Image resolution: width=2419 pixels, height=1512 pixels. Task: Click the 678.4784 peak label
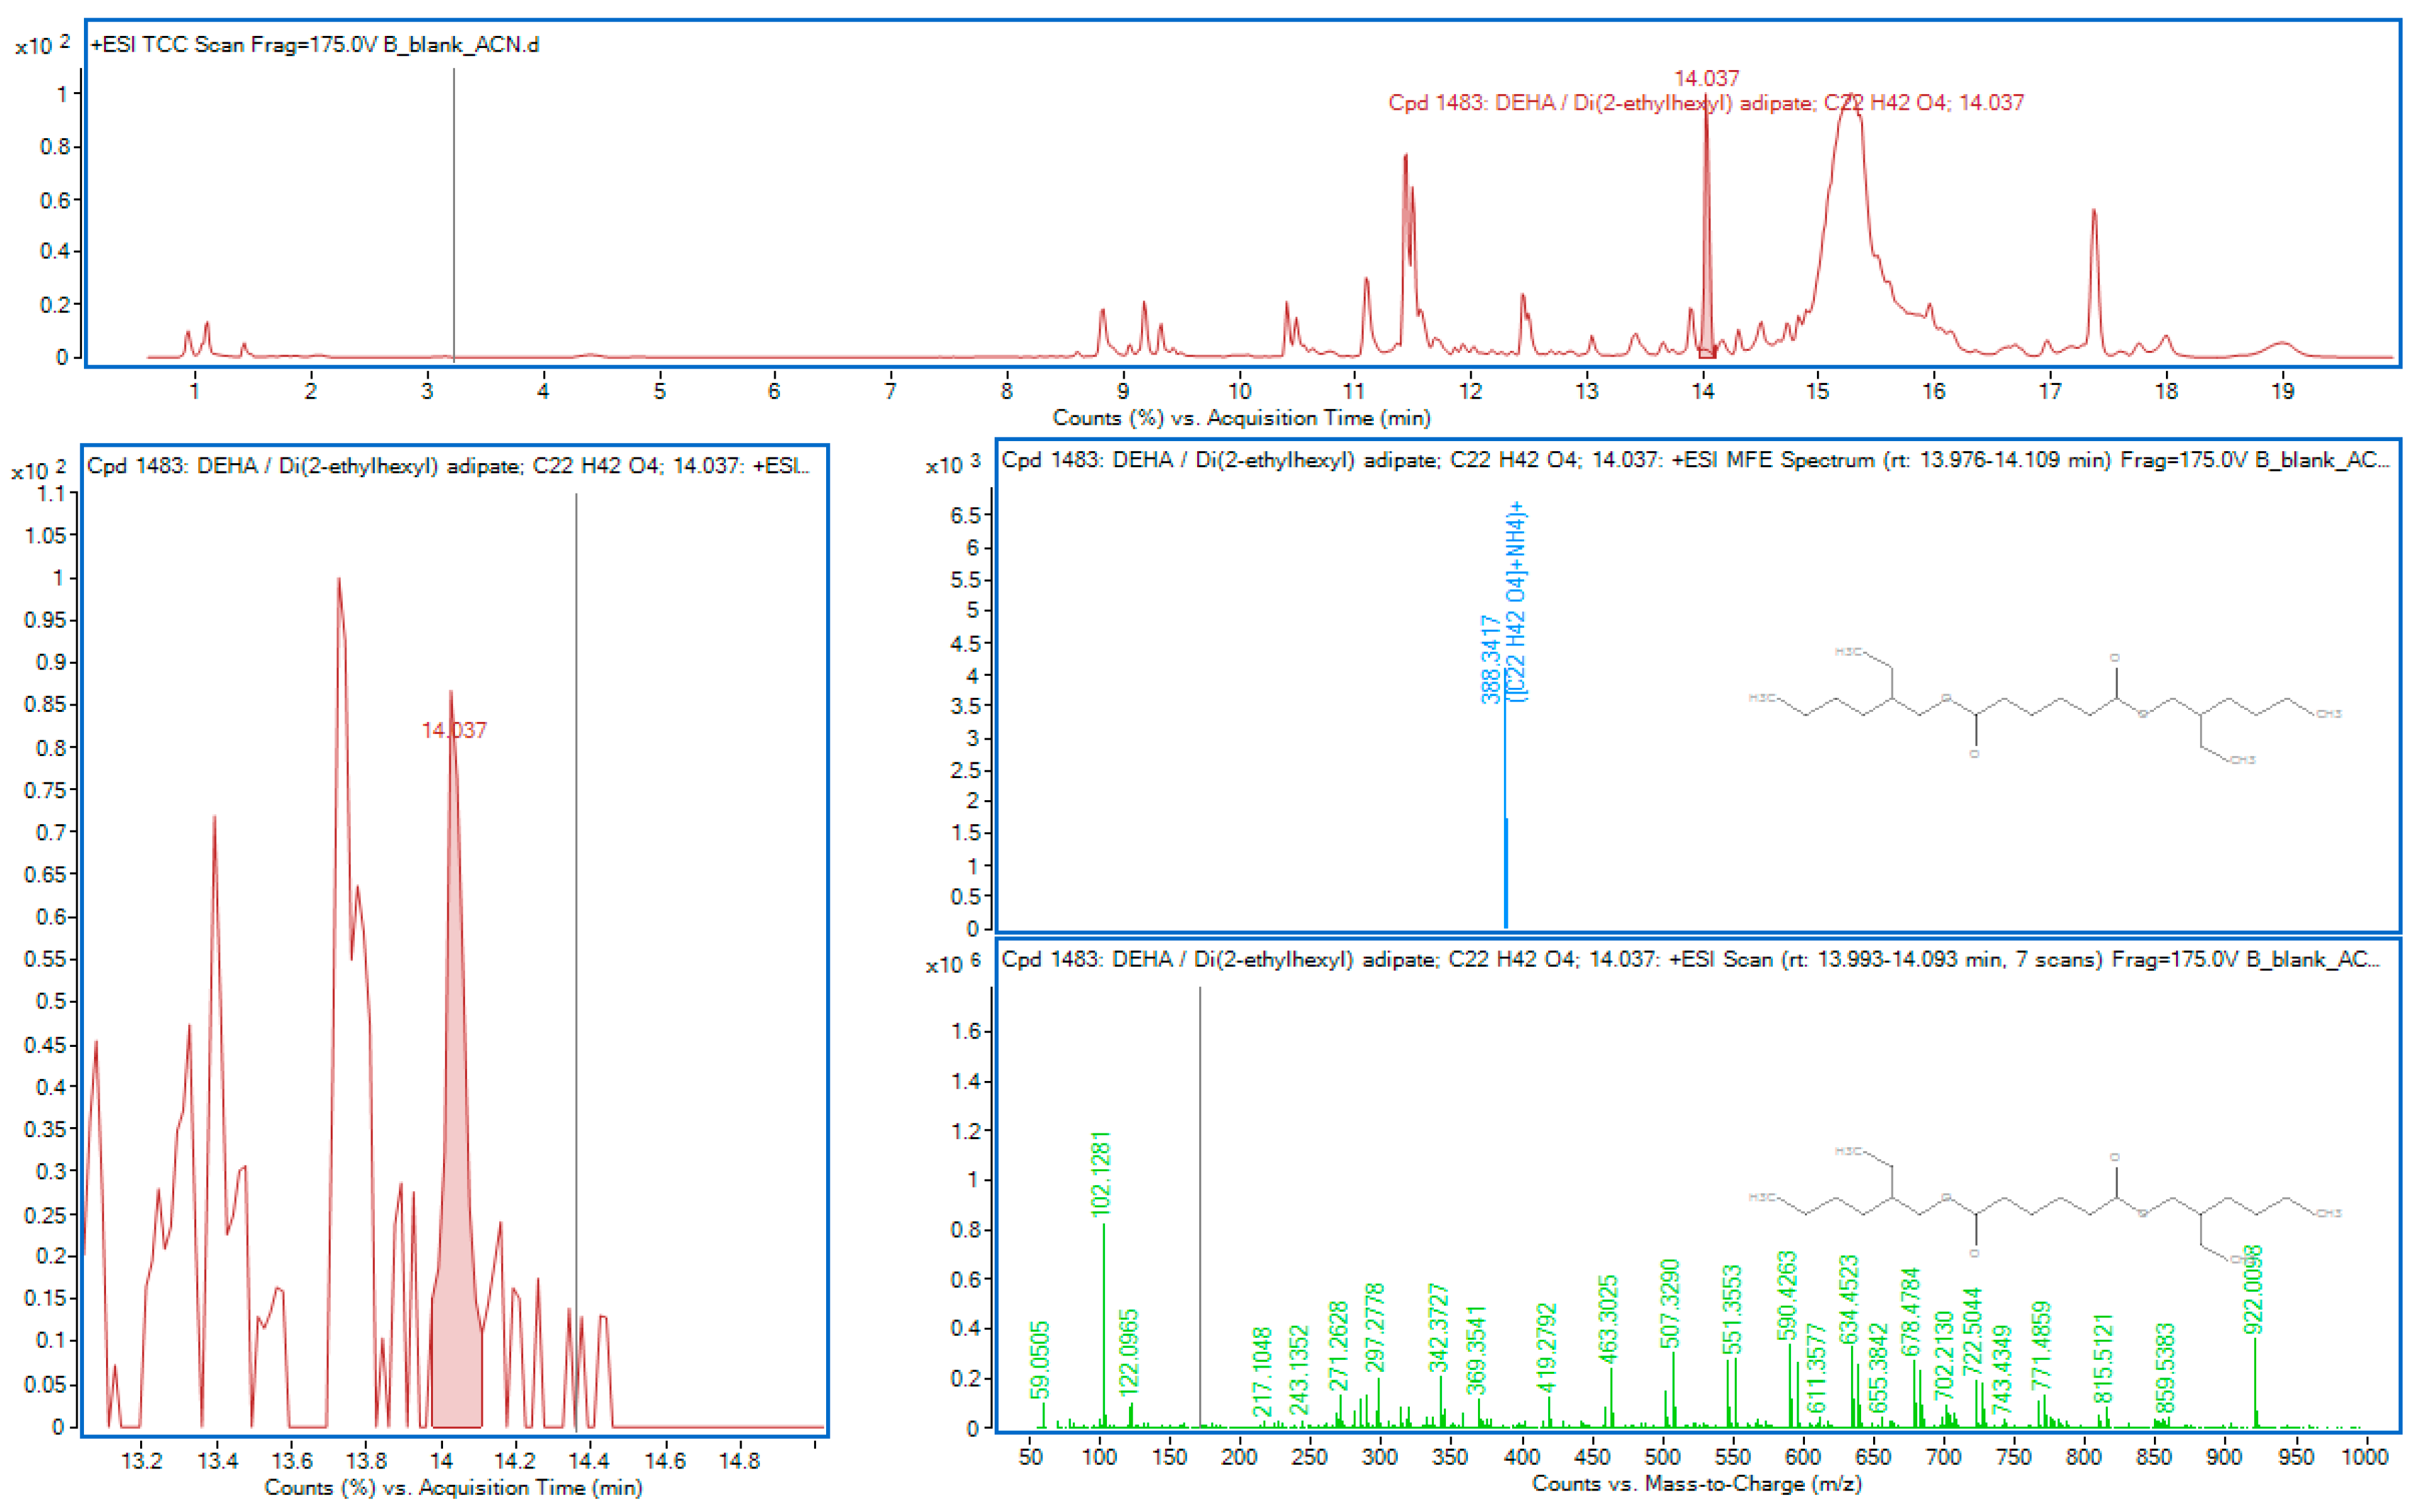(x=1910, y=1312)
